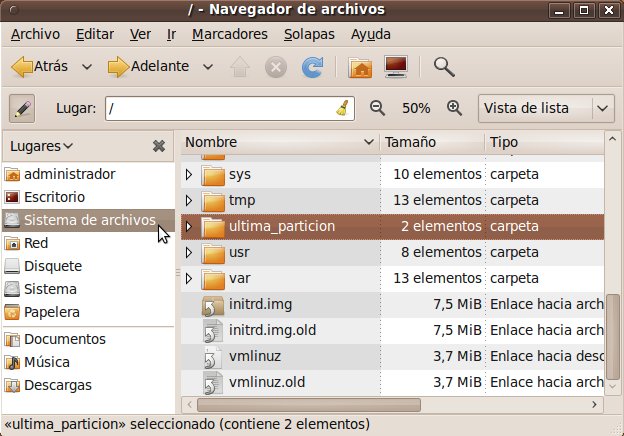Select the usr folder row

point(392,252)
